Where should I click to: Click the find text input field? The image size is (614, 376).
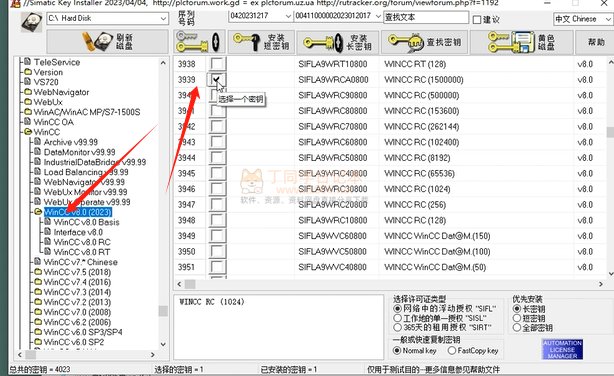pos(426,17)
